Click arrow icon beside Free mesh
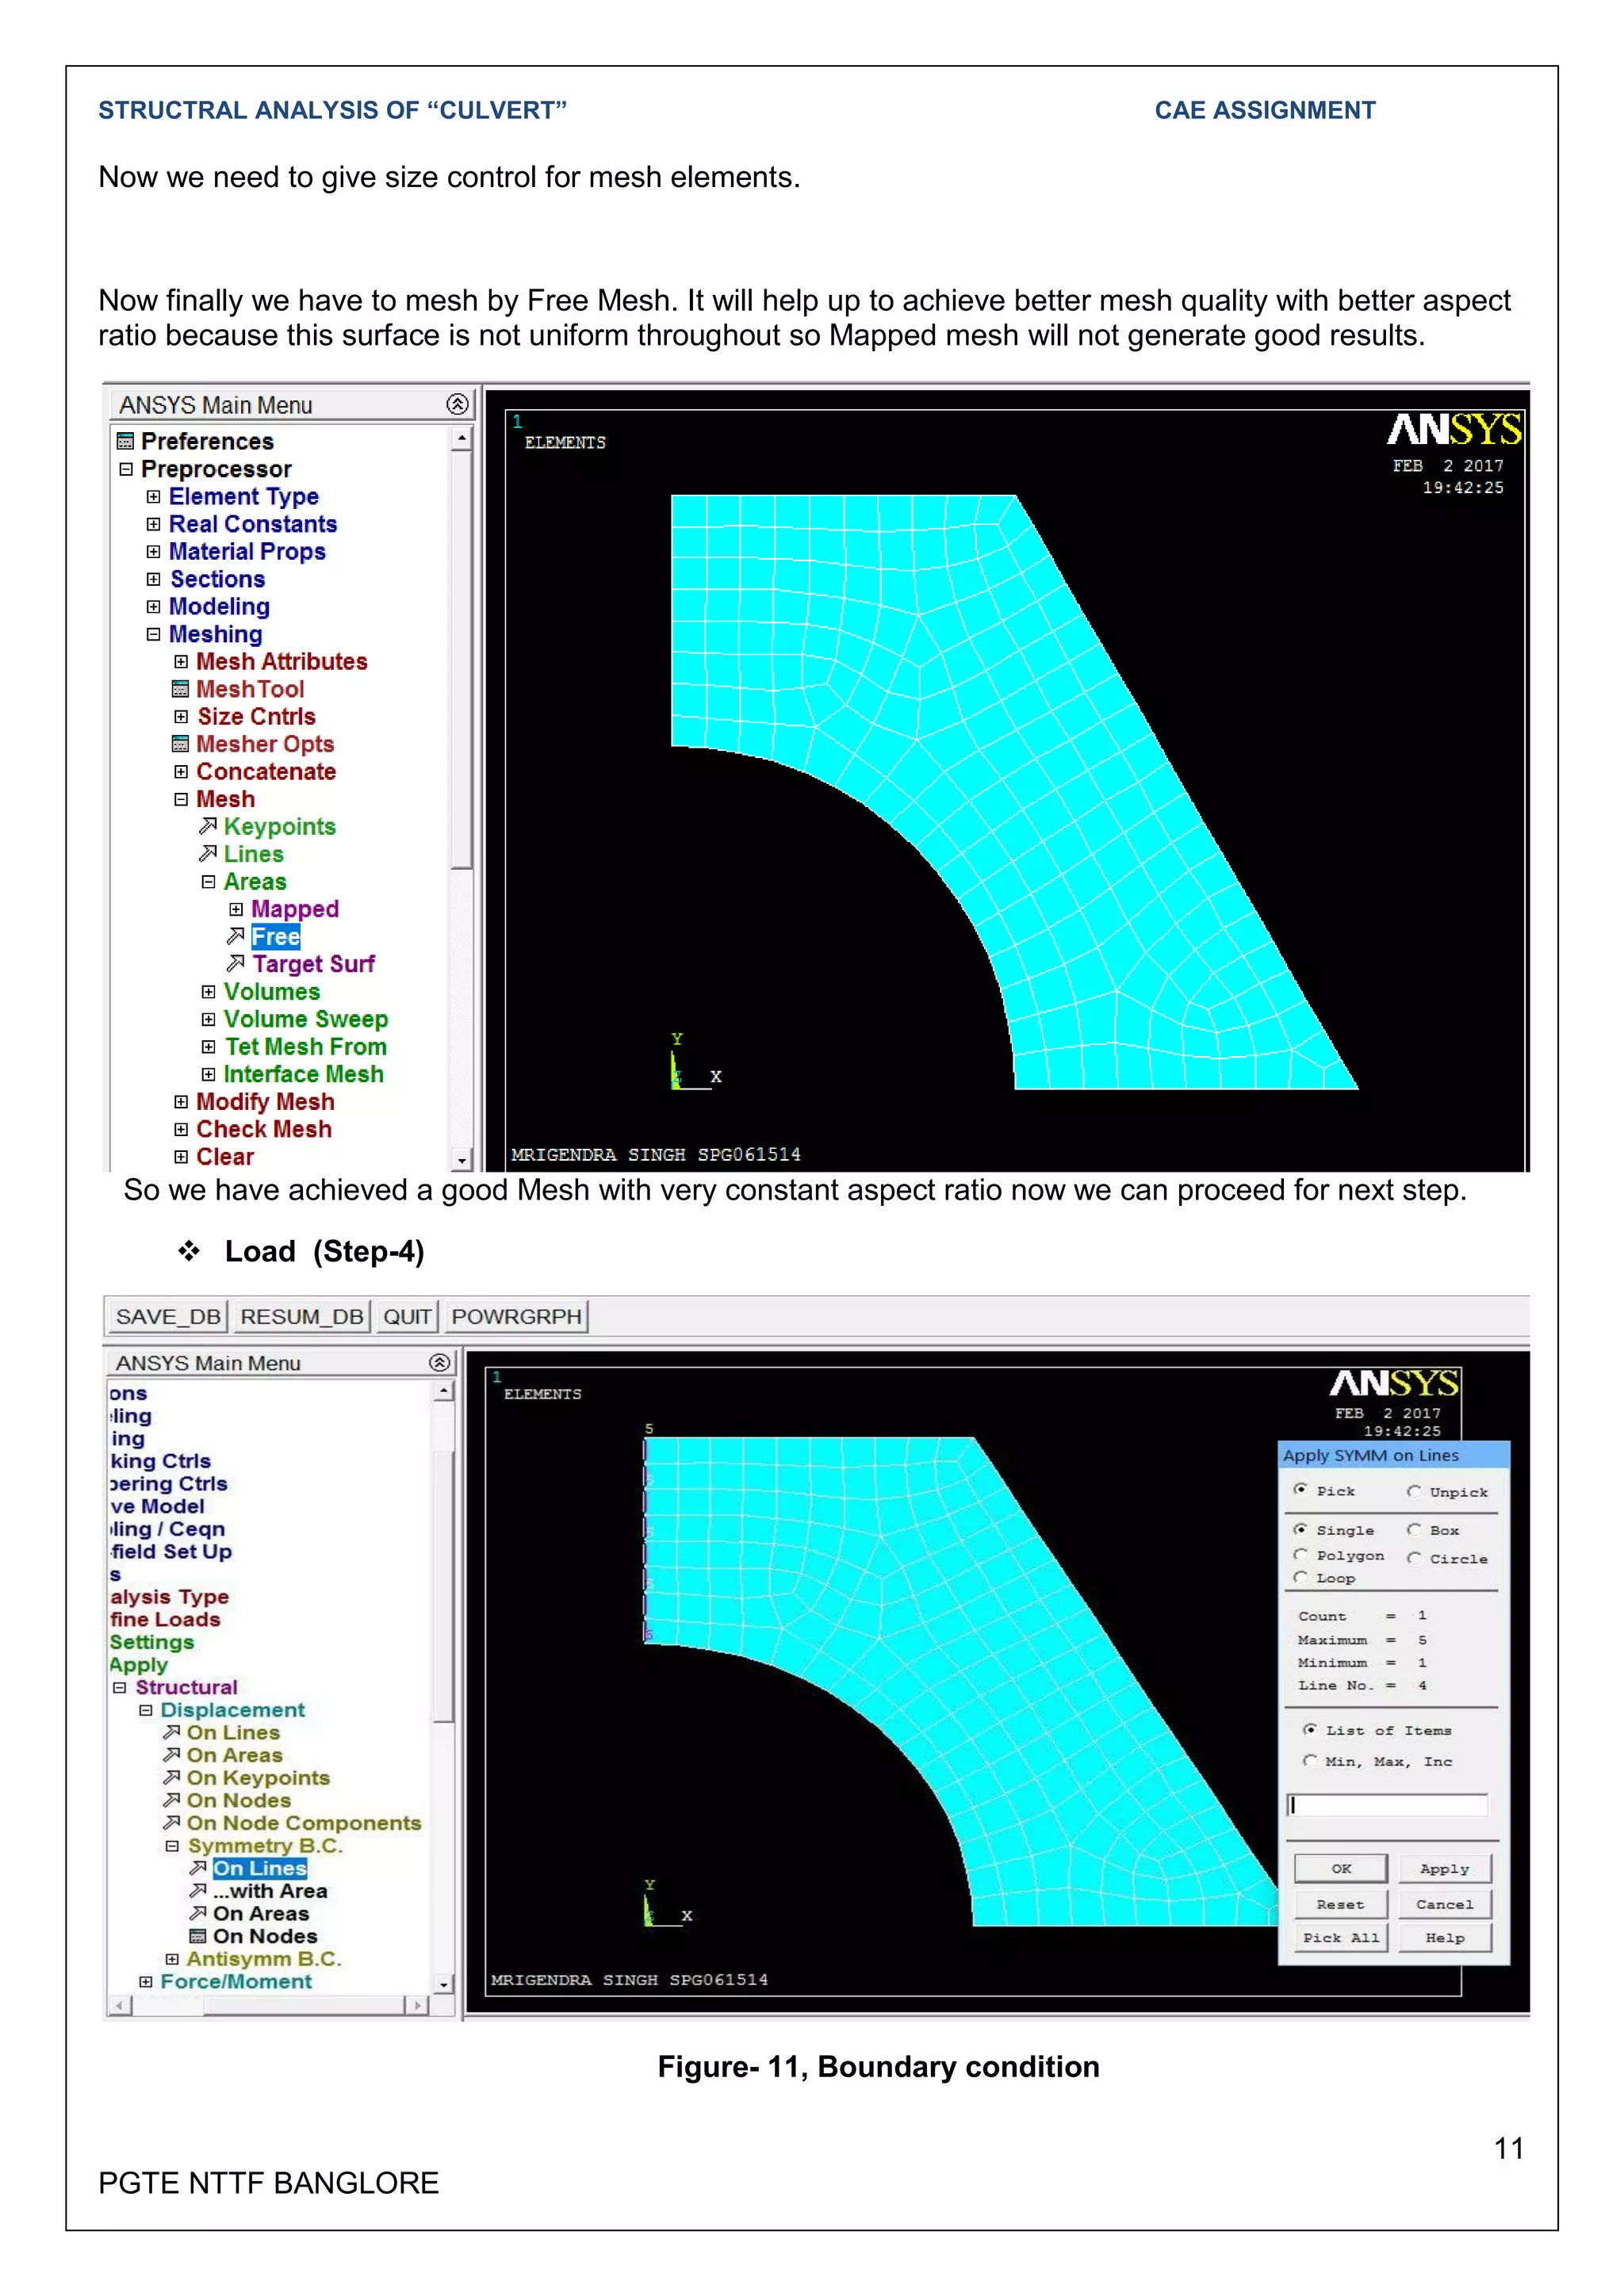1624x2296 pixels. point(235,936)
